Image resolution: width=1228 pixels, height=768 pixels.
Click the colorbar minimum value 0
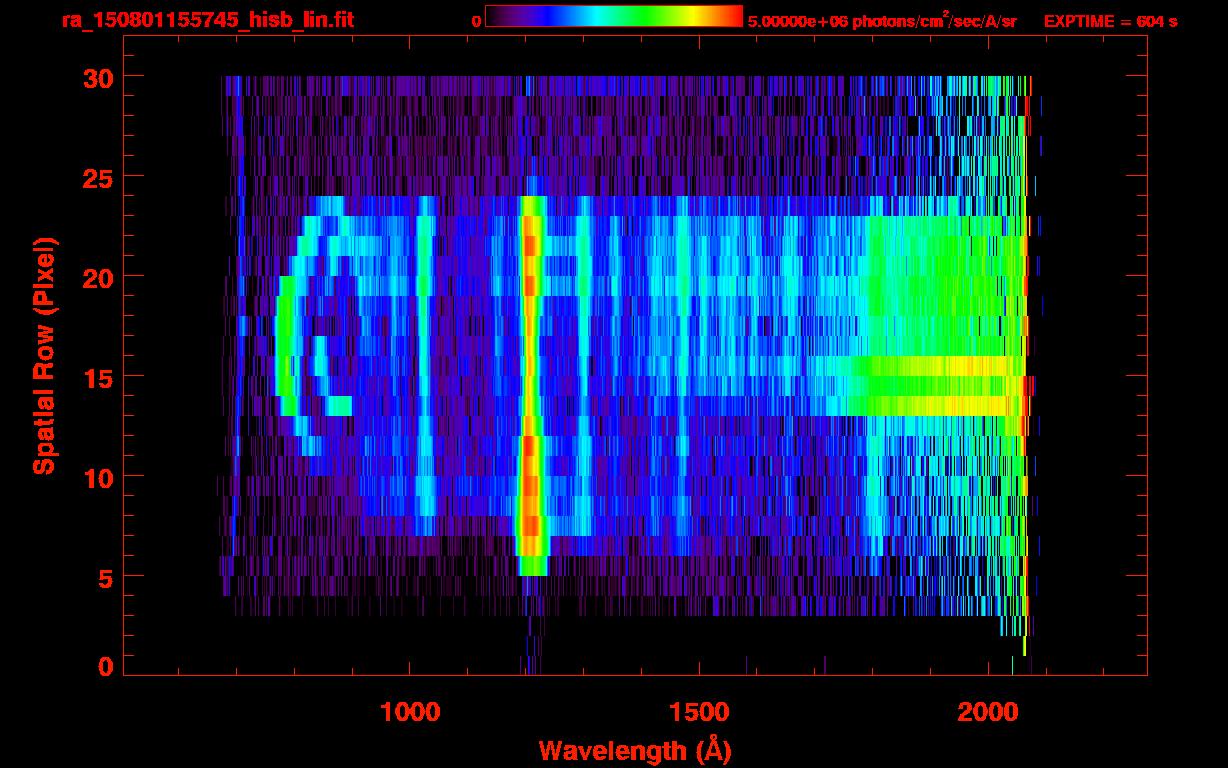tap(476, 21)
